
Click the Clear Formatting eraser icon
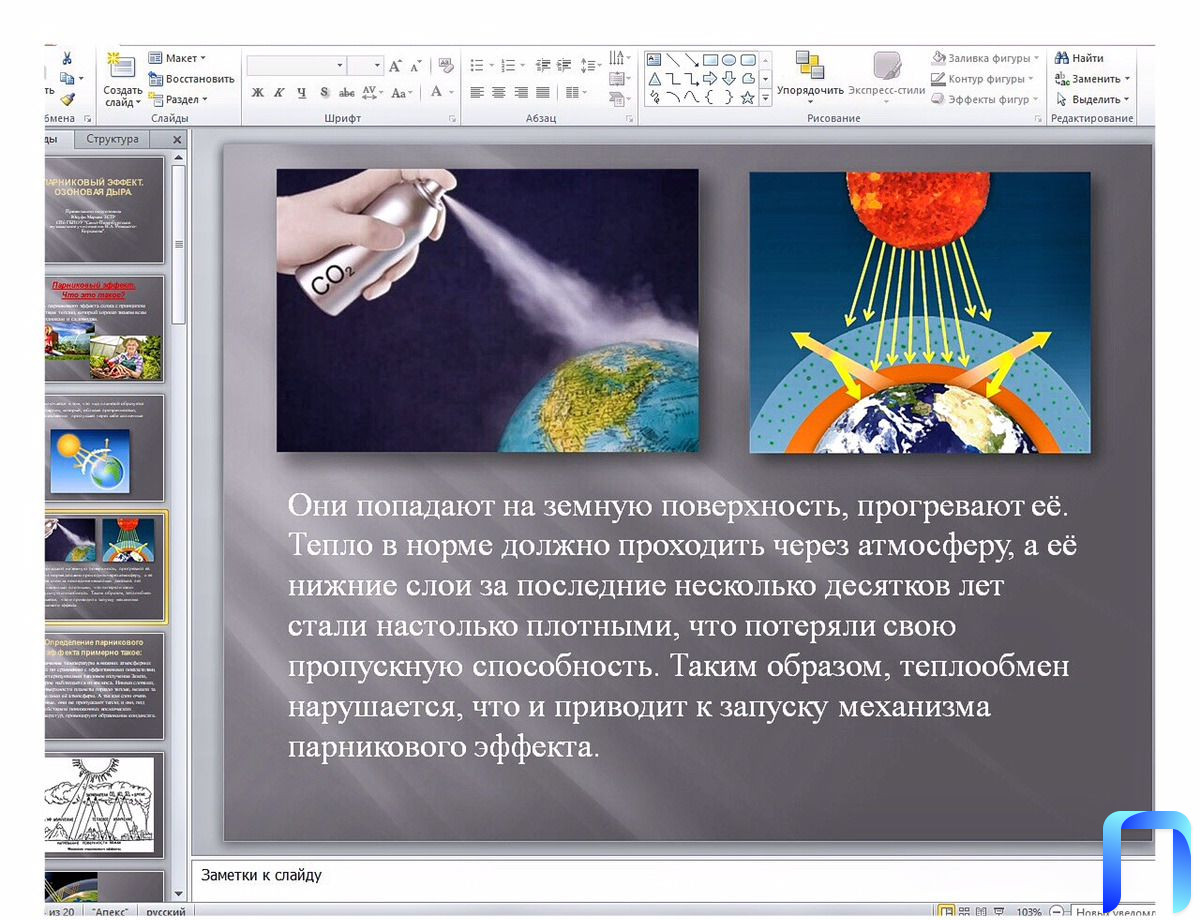pos(446,65)
